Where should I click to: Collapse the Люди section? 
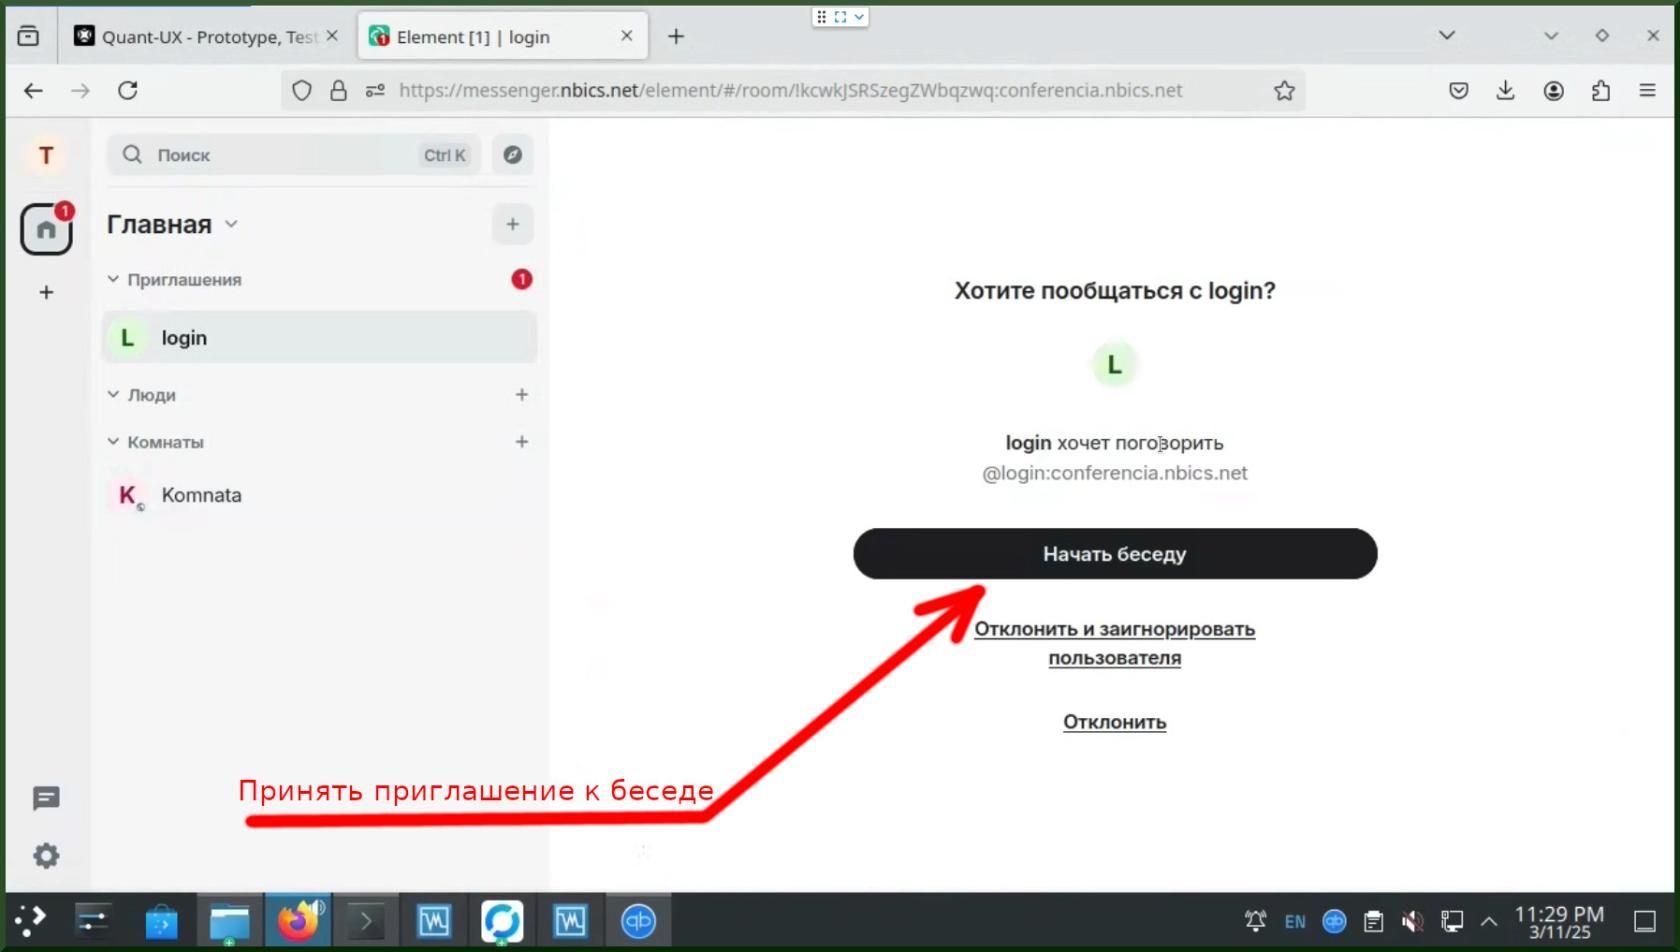click(113, 395)
